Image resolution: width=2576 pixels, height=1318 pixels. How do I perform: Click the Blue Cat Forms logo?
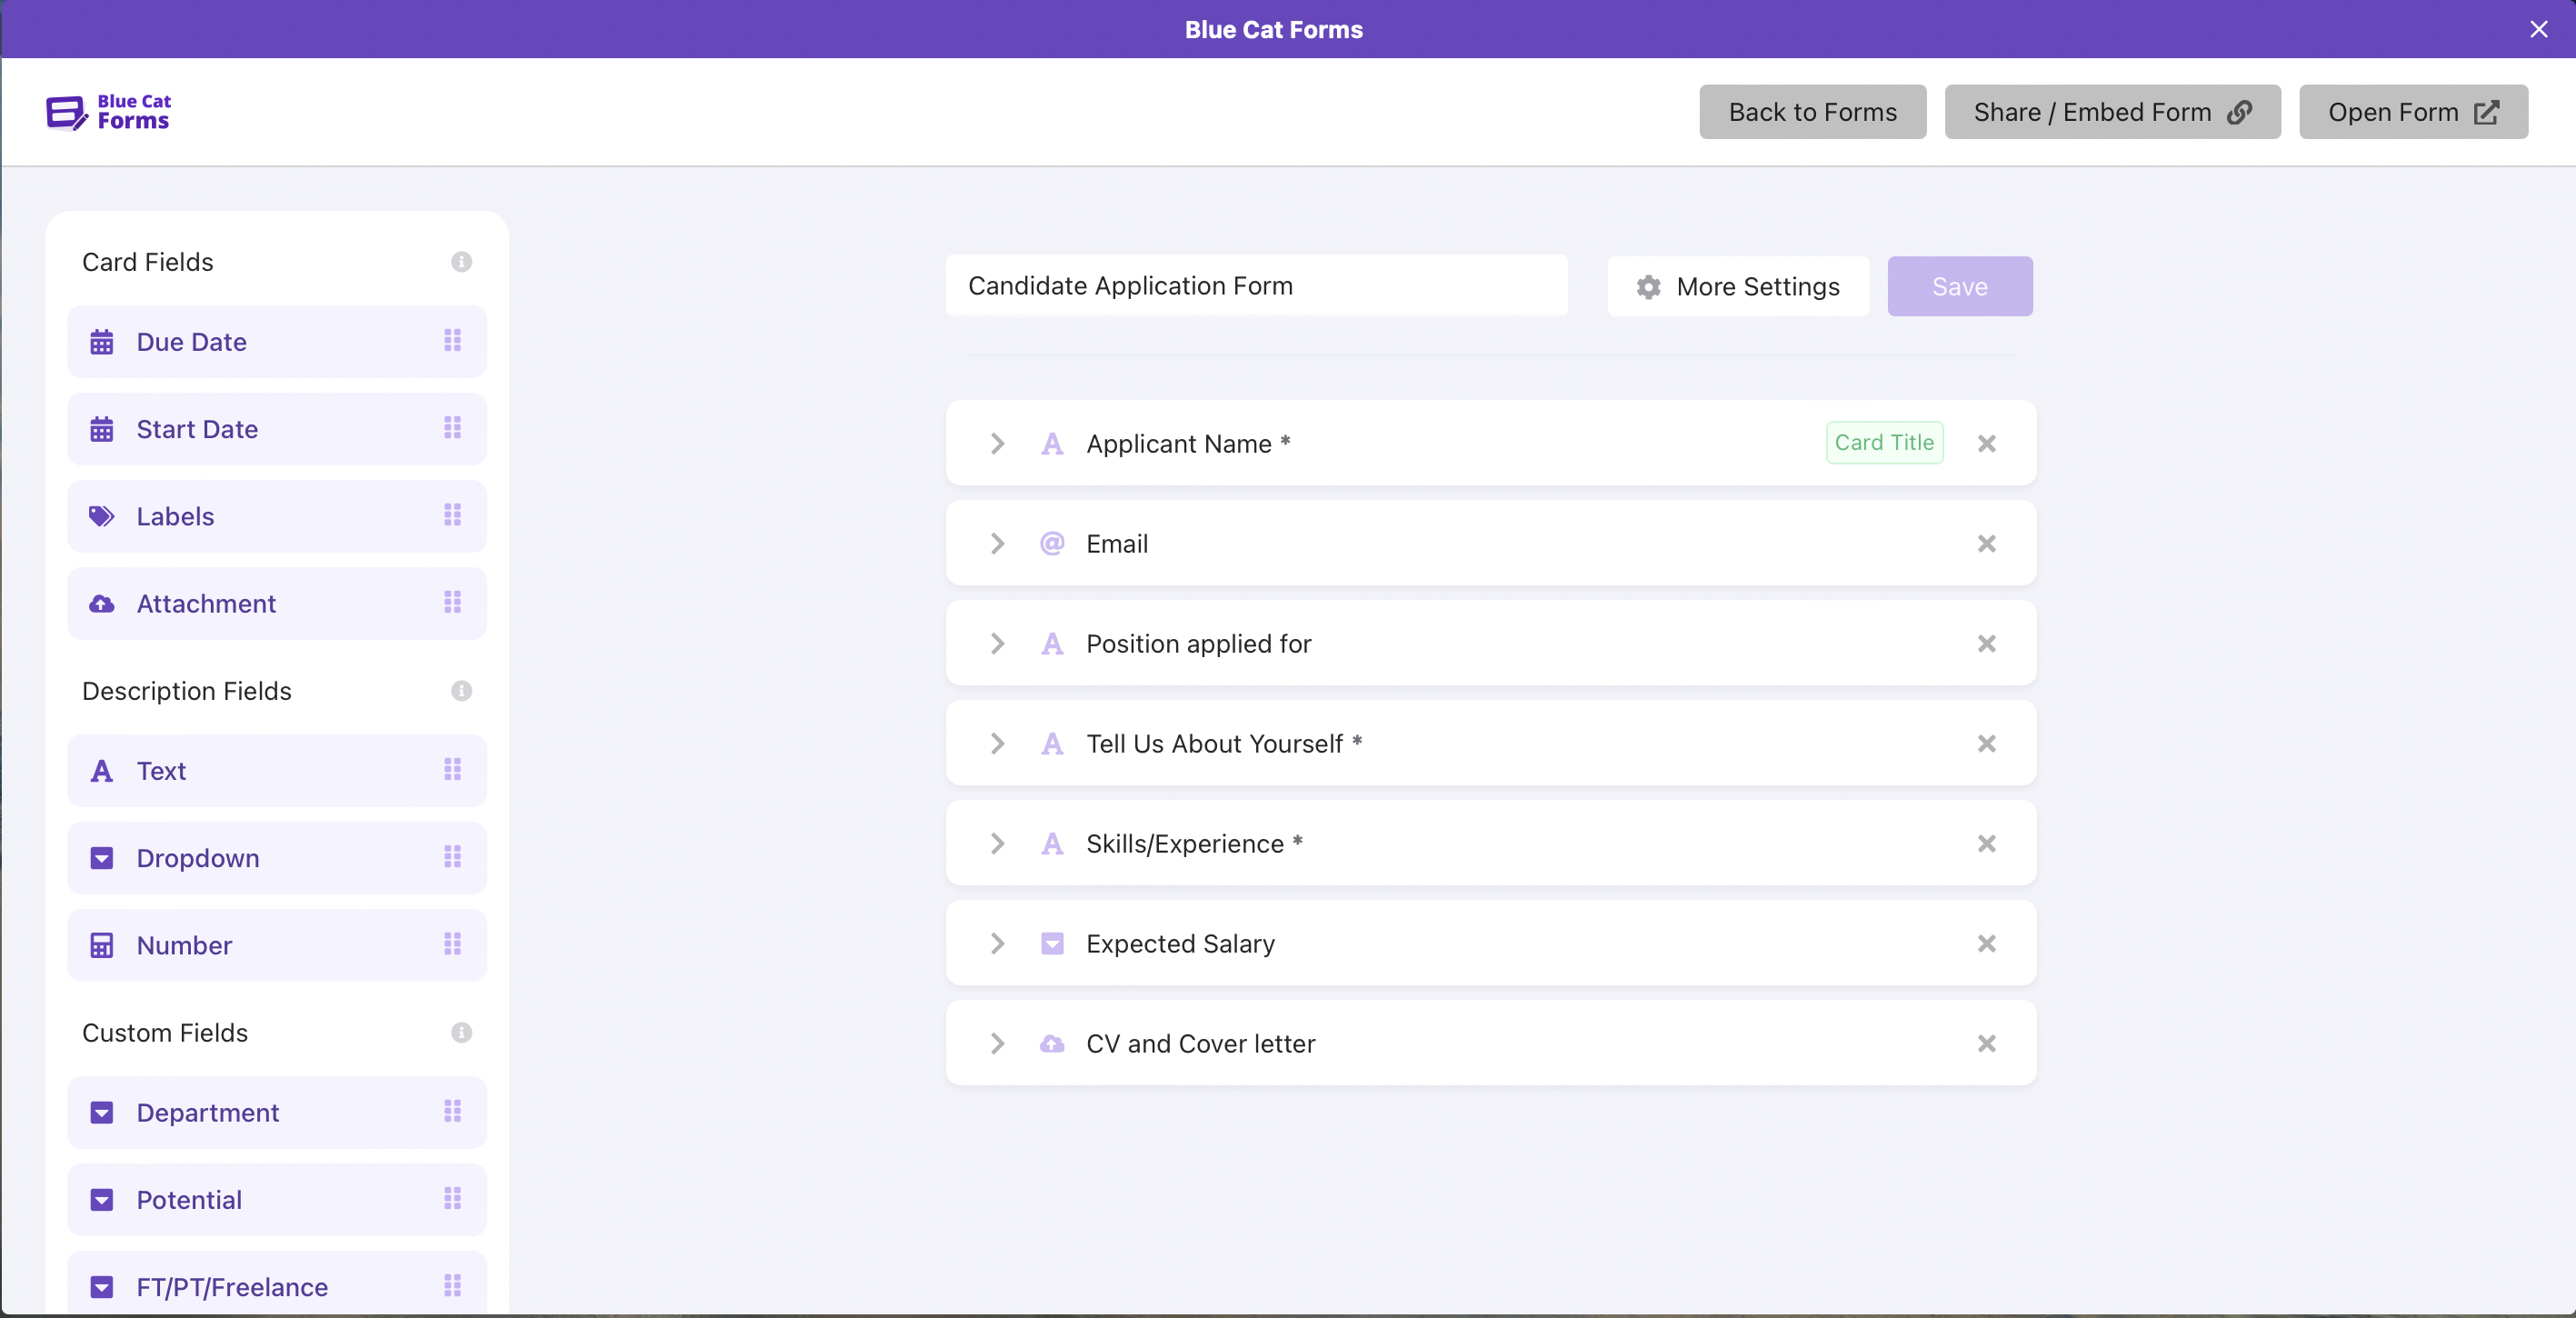(108, 112)
